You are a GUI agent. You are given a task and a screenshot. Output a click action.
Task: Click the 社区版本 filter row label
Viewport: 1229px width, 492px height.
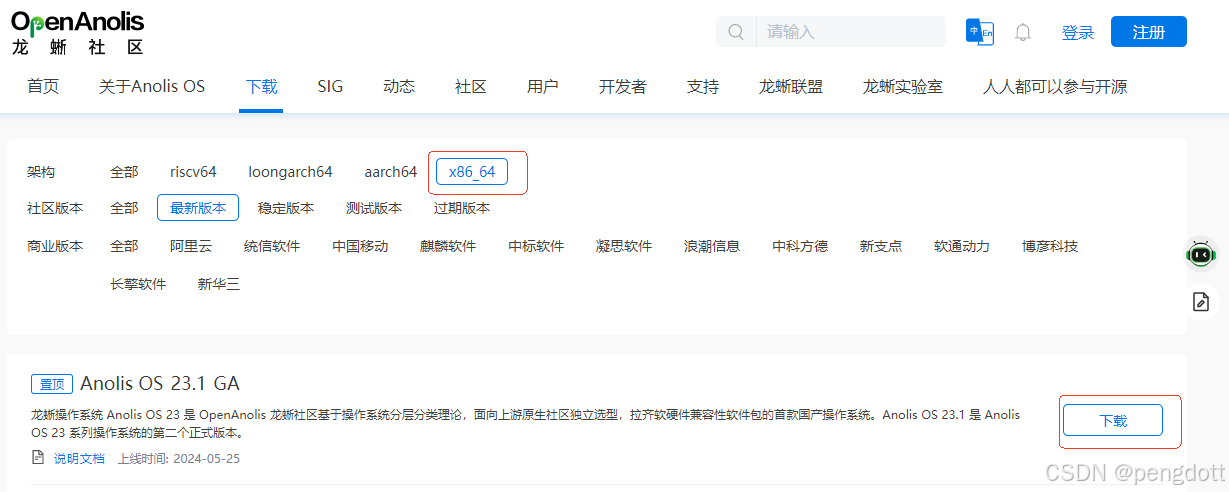point(55,208)
